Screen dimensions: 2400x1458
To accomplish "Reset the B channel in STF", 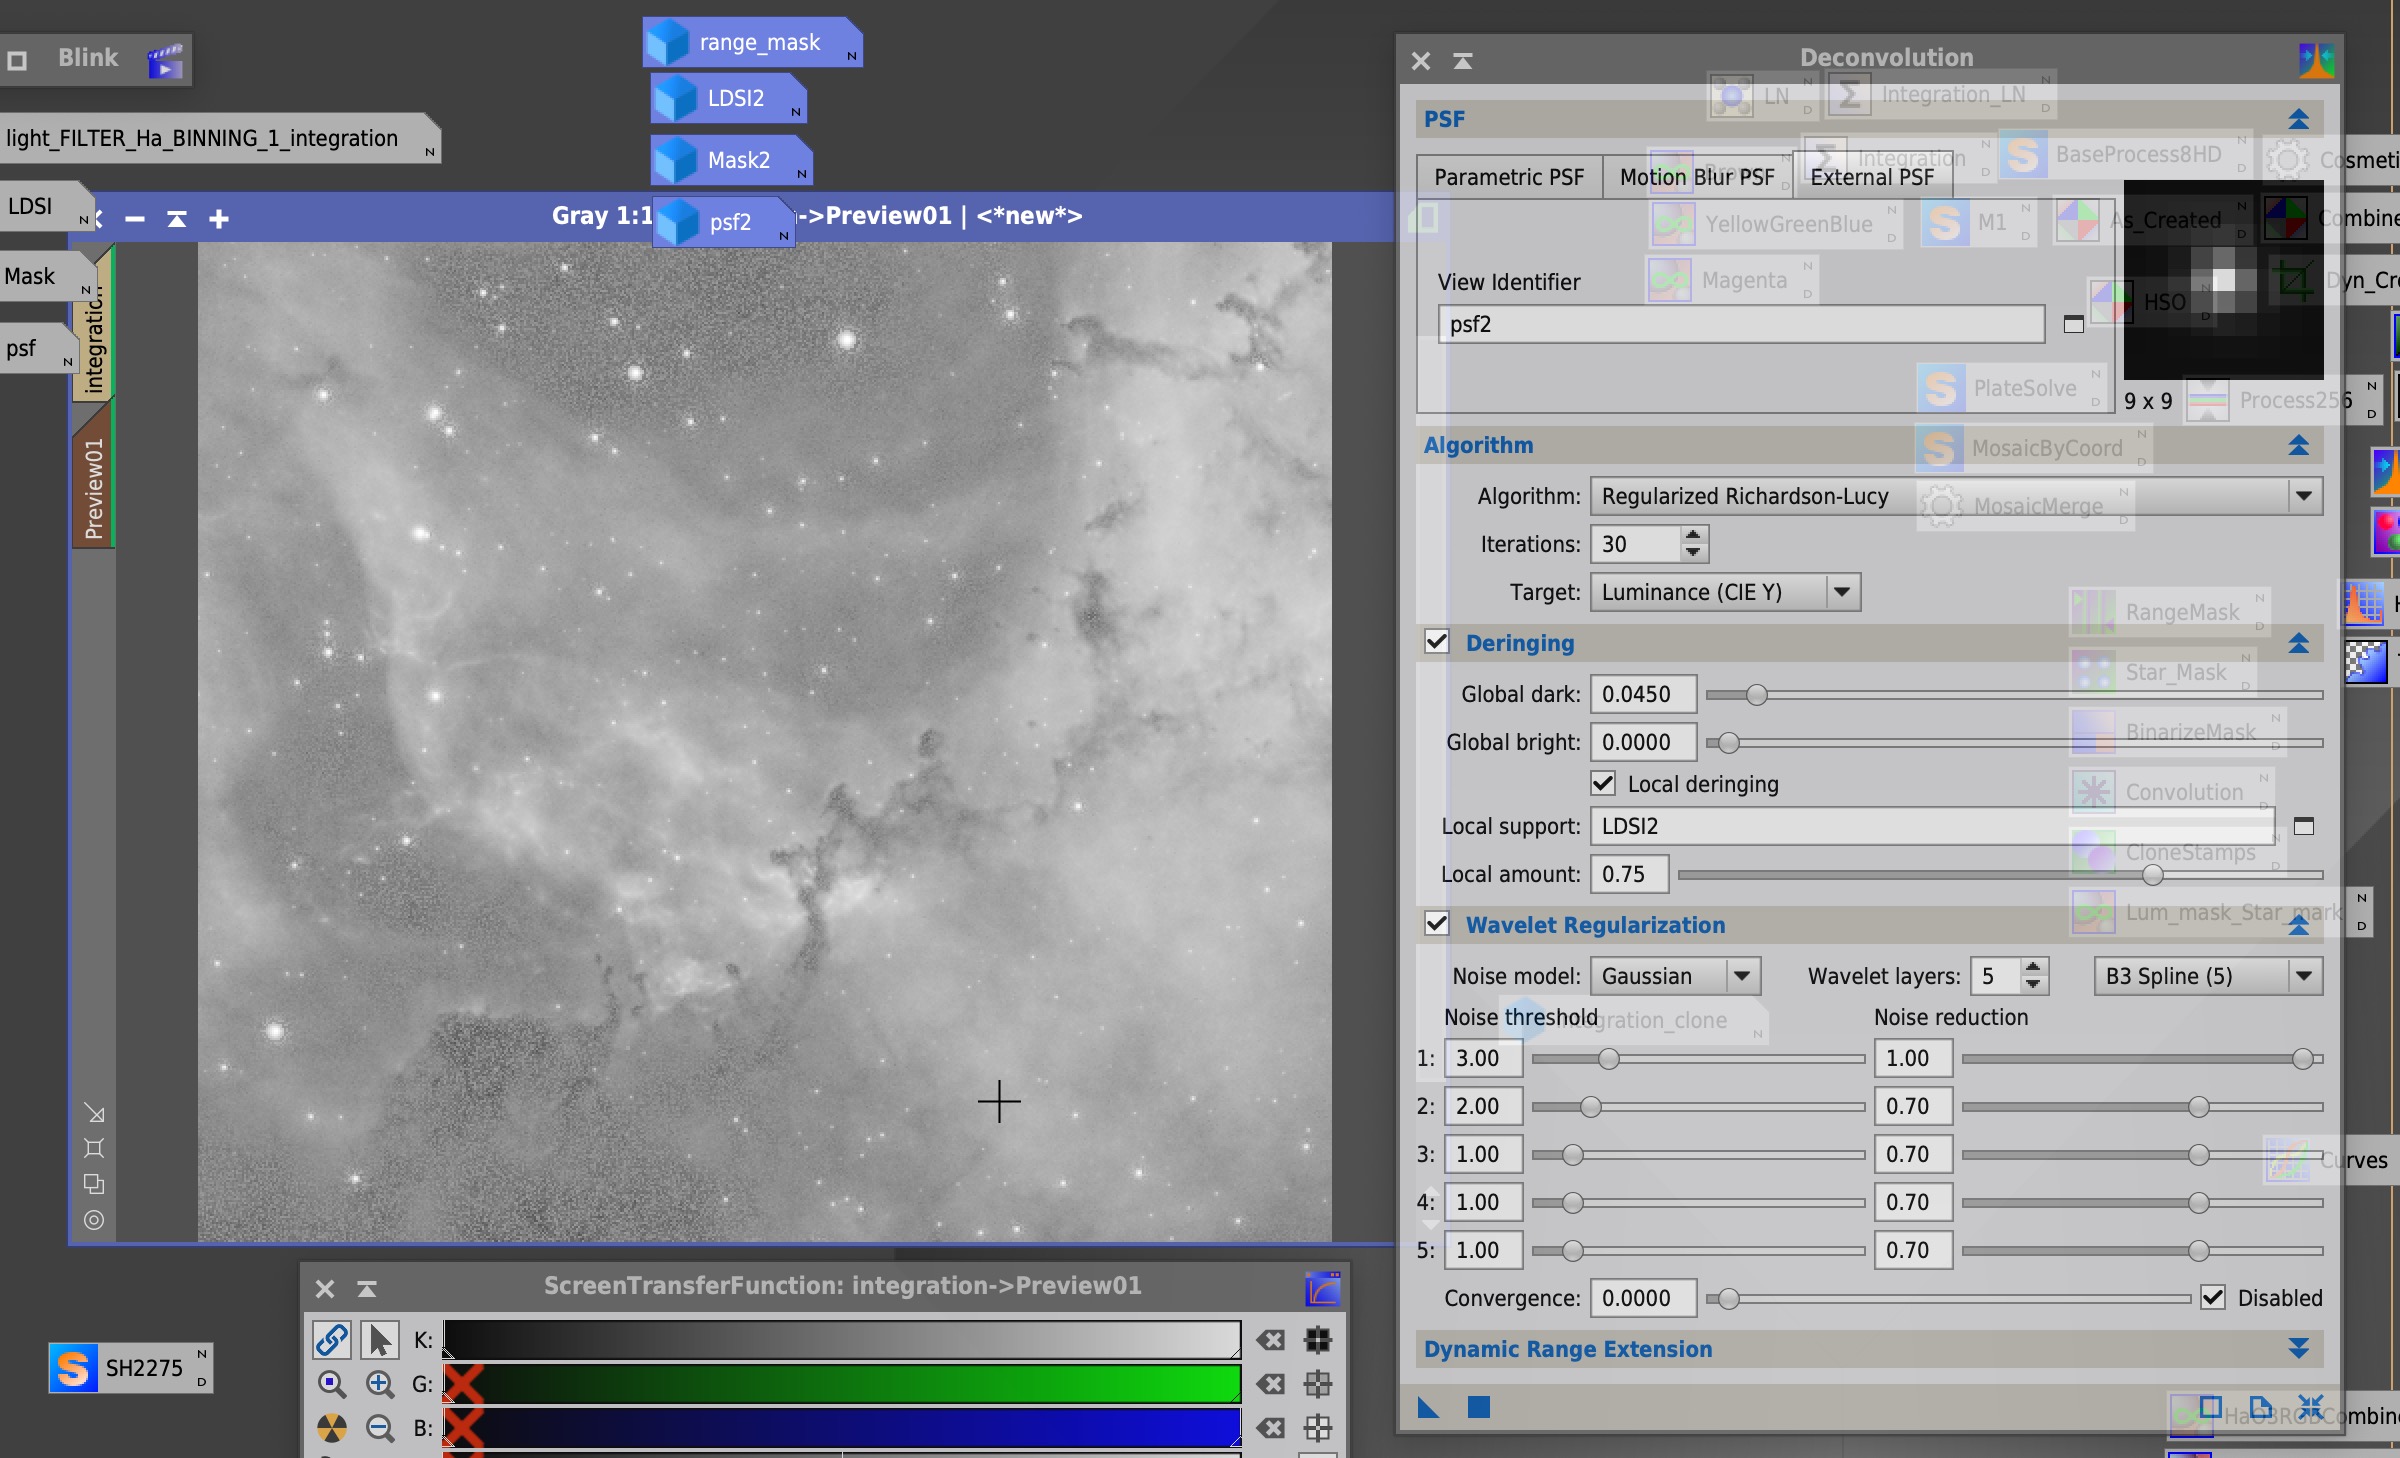I will click(1271, 1428).
